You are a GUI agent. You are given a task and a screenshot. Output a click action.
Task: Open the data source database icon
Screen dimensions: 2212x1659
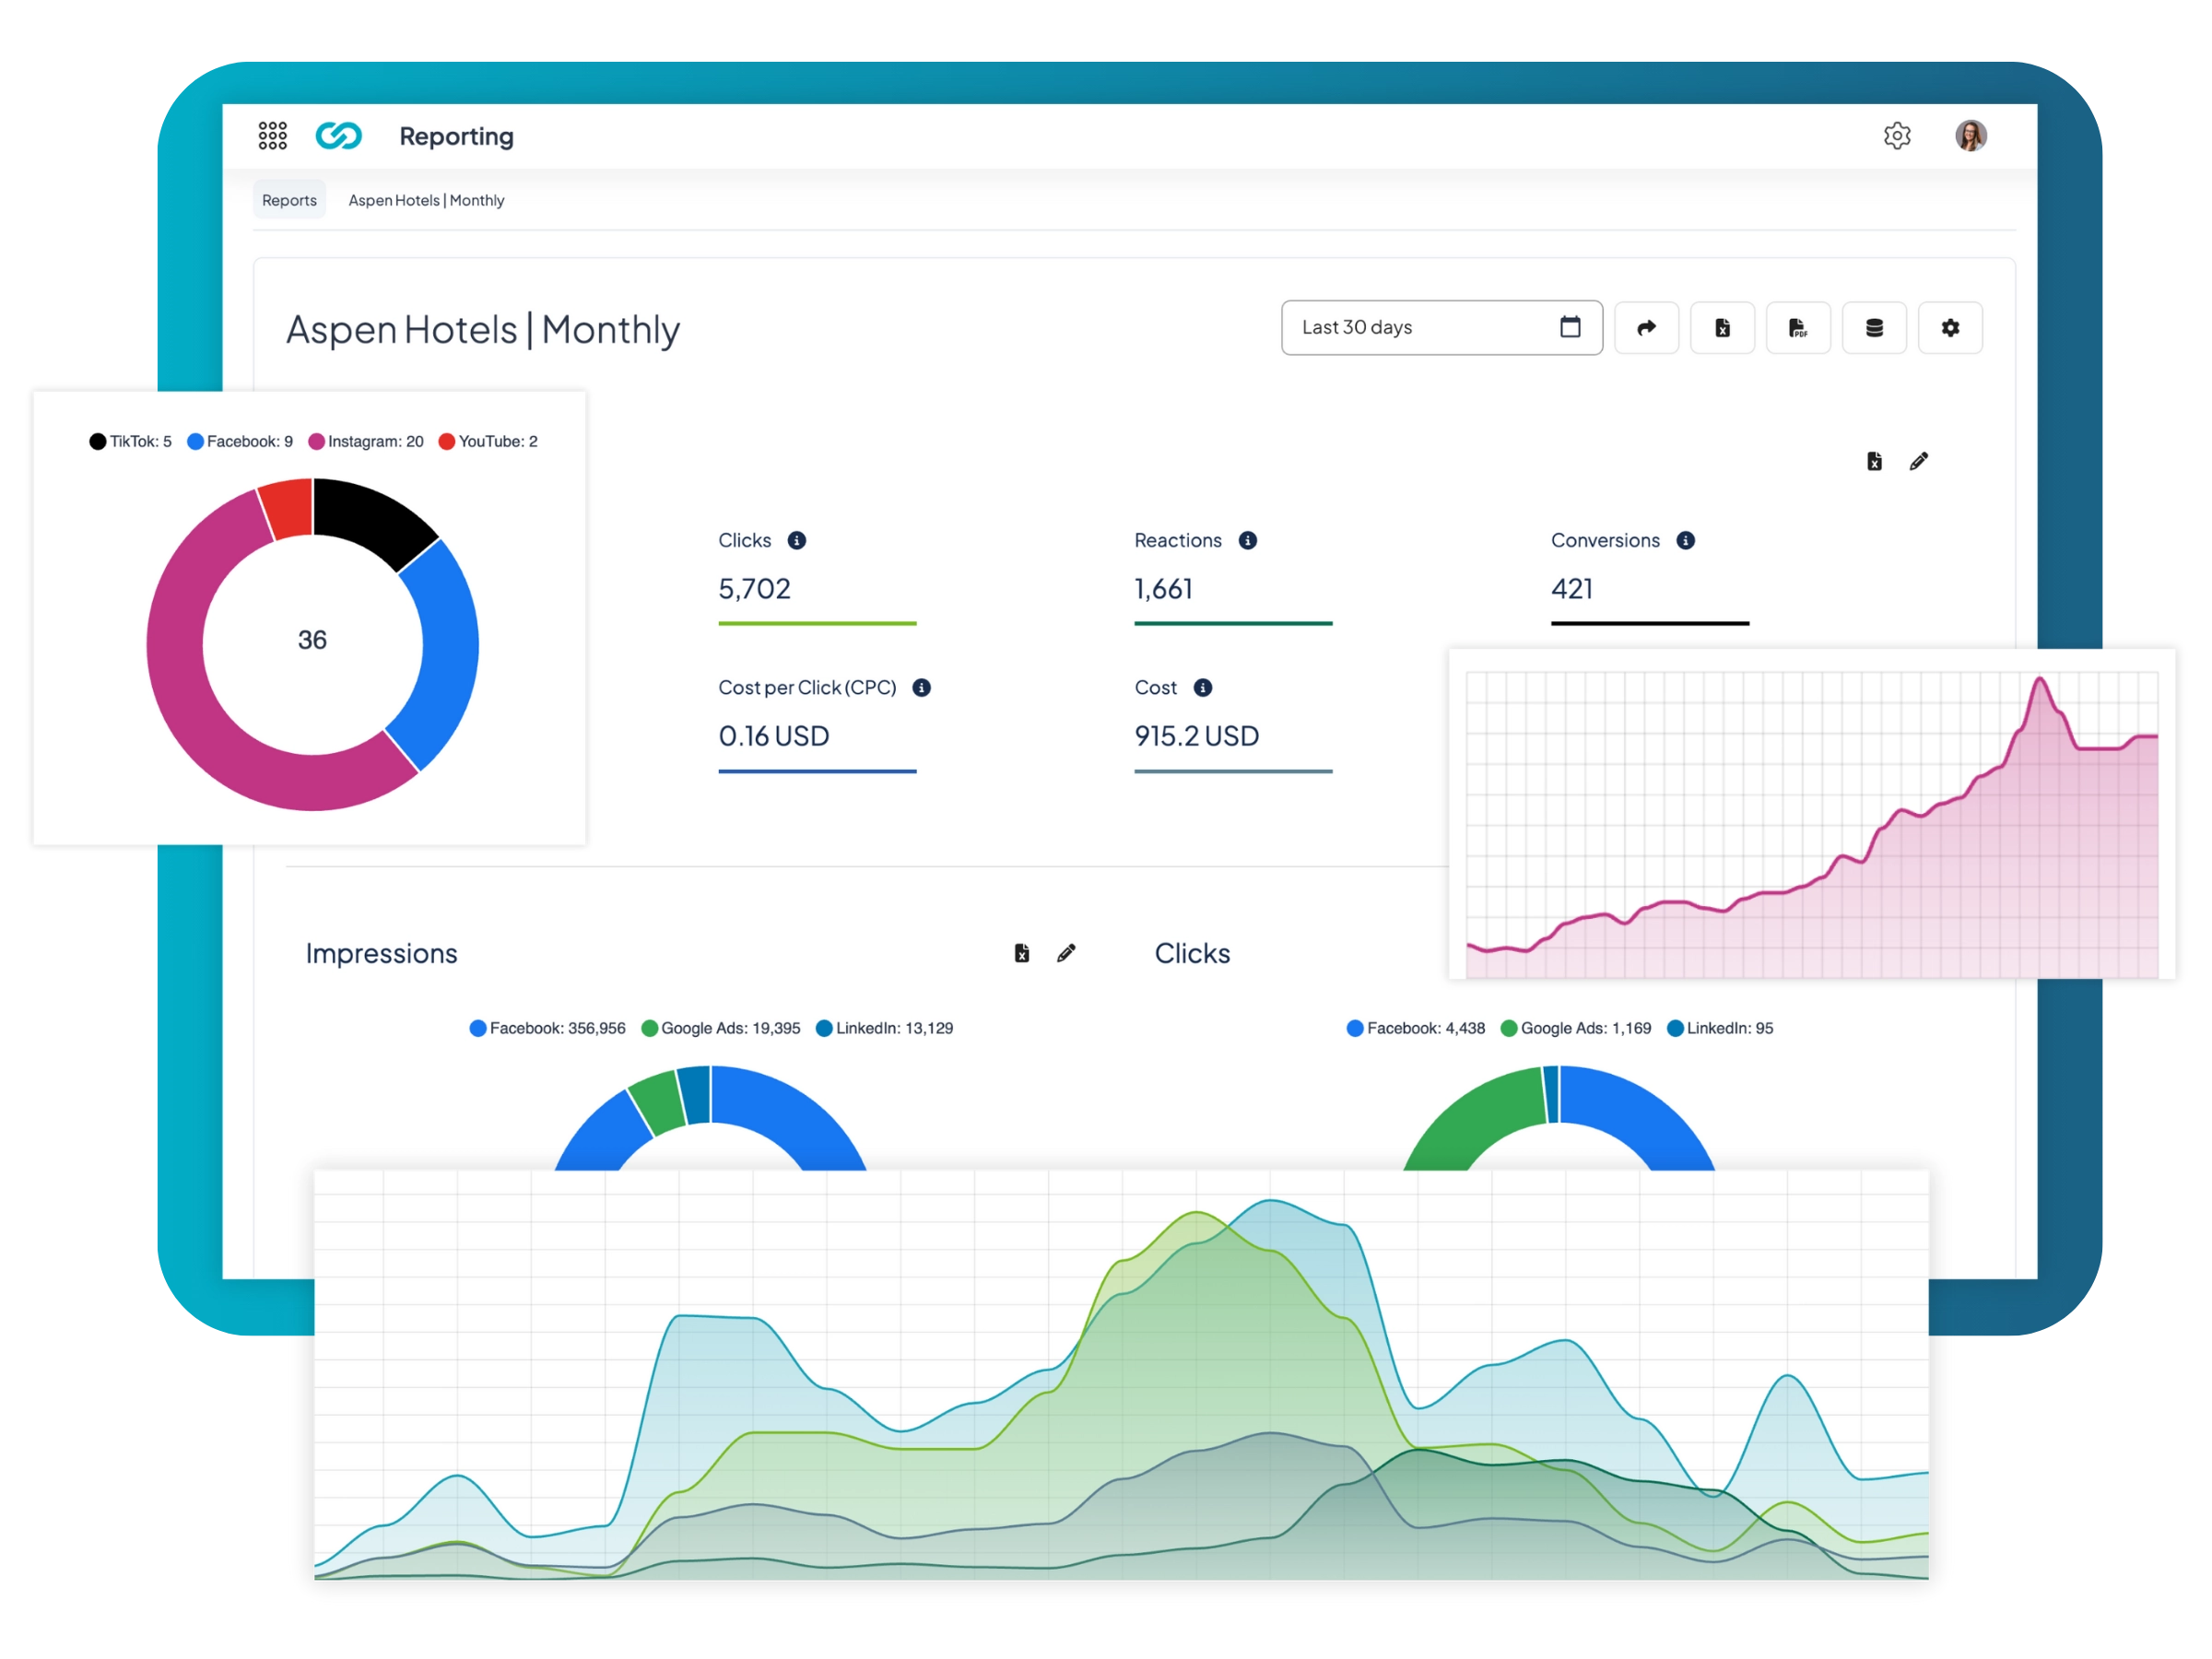point(1874,327)
